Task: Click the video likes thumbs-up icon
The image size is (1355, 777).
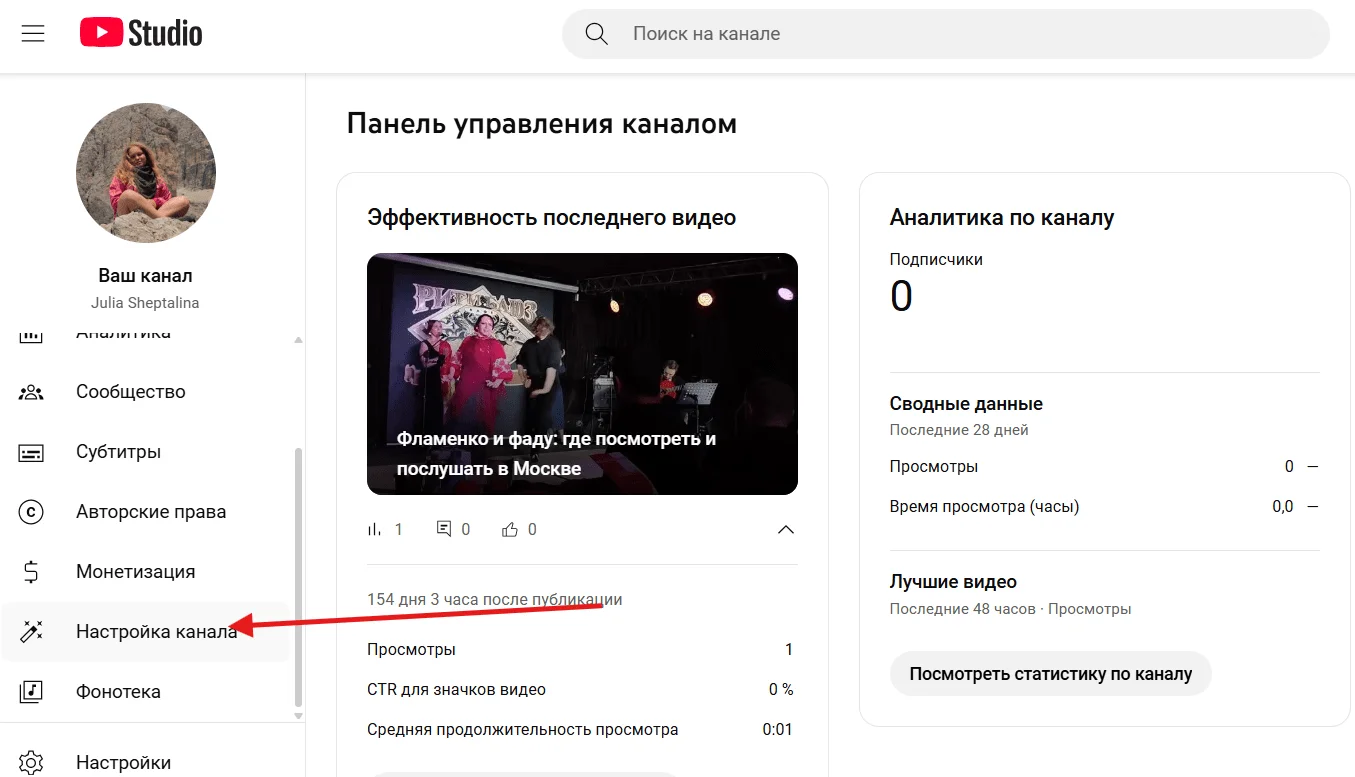Action: (x=510, y=529)
